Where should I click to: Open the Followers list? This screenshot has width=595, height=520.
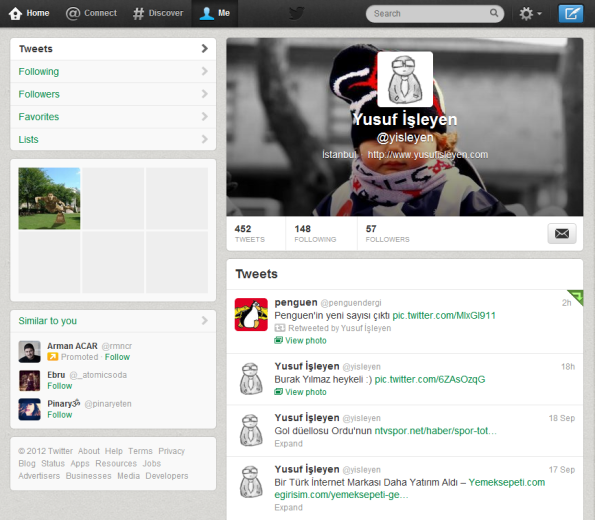(x=113, y=94)
